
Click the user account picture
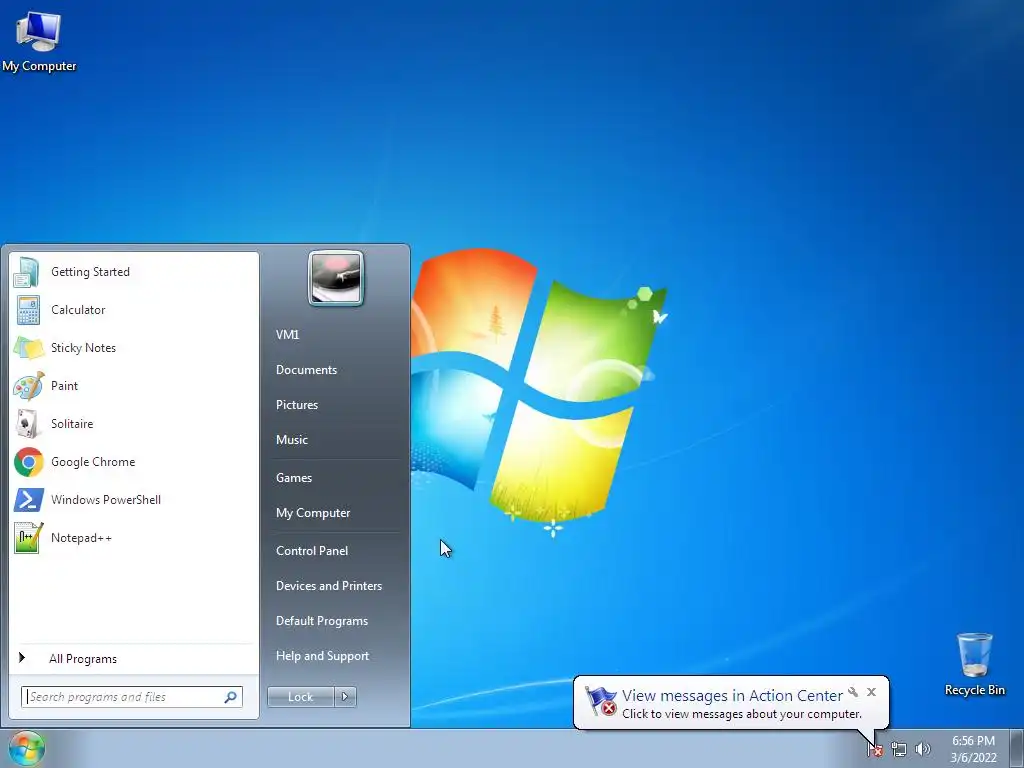pyautogui.click(x=336, y=278)
